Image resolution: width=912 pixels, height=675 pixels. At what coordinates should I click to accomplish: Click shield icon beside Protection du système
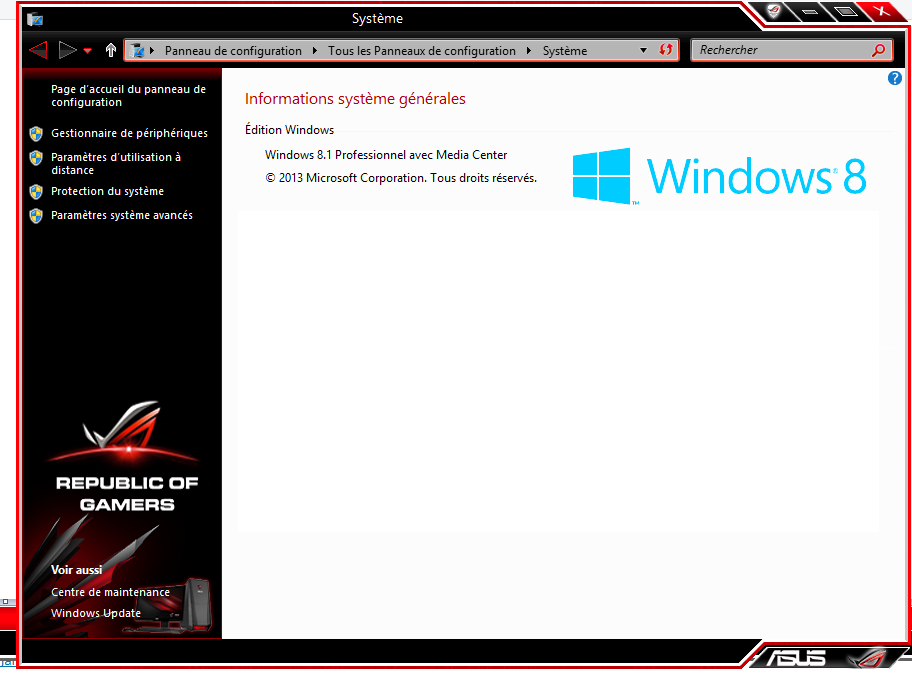pyautogui.click(x=36, y=192)
